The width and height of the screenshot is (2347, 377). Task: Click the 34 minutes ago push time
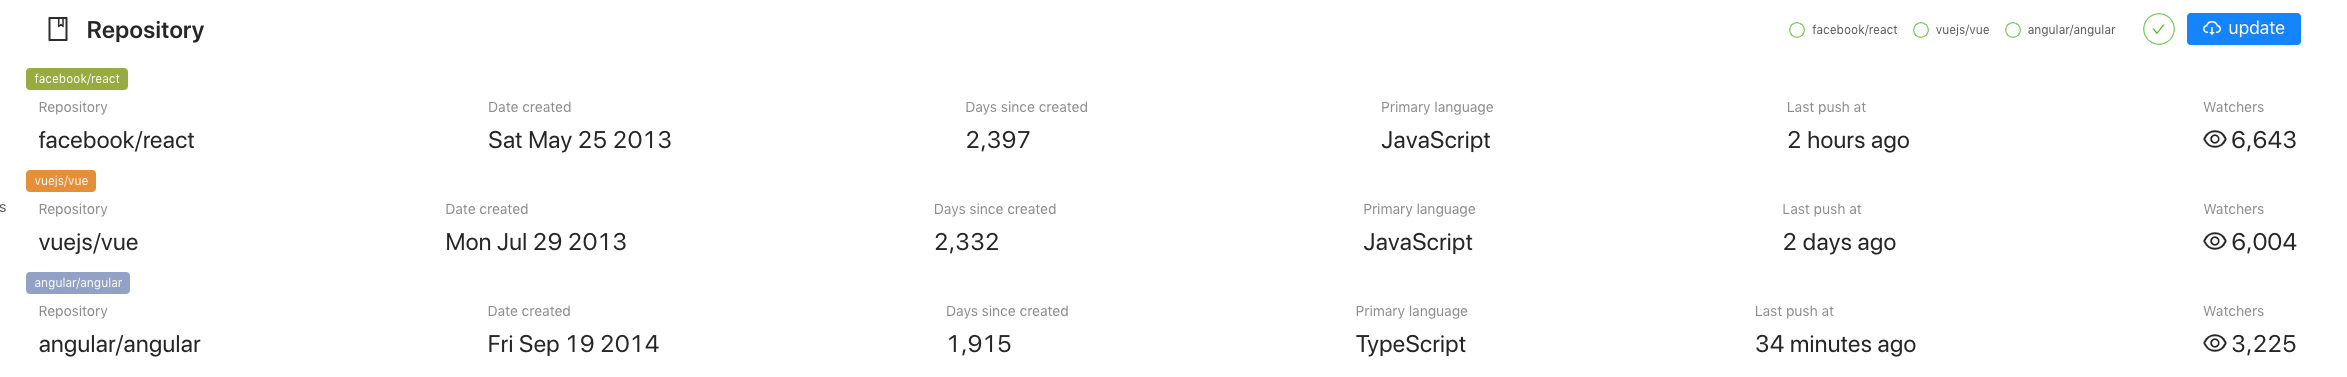point(1835,344)
